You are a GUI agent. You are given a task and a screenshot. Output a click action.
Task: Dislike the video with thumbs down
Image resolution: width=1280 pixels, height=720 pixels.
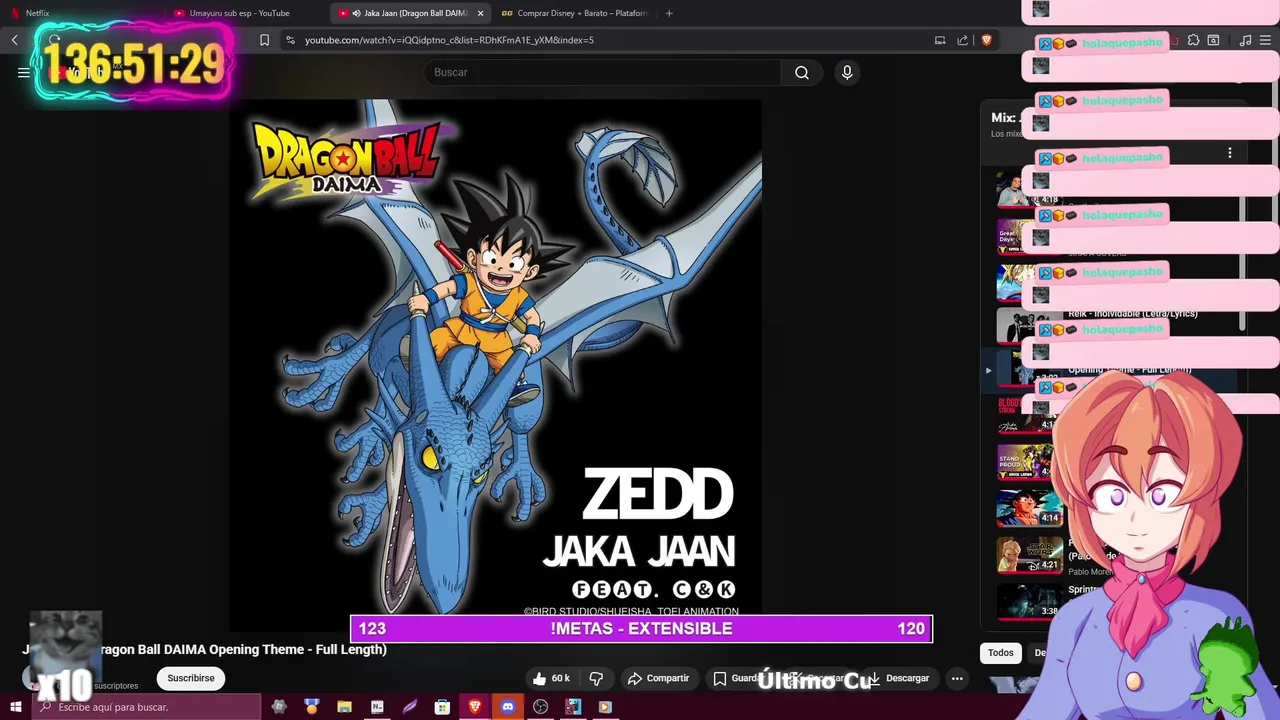596,678
